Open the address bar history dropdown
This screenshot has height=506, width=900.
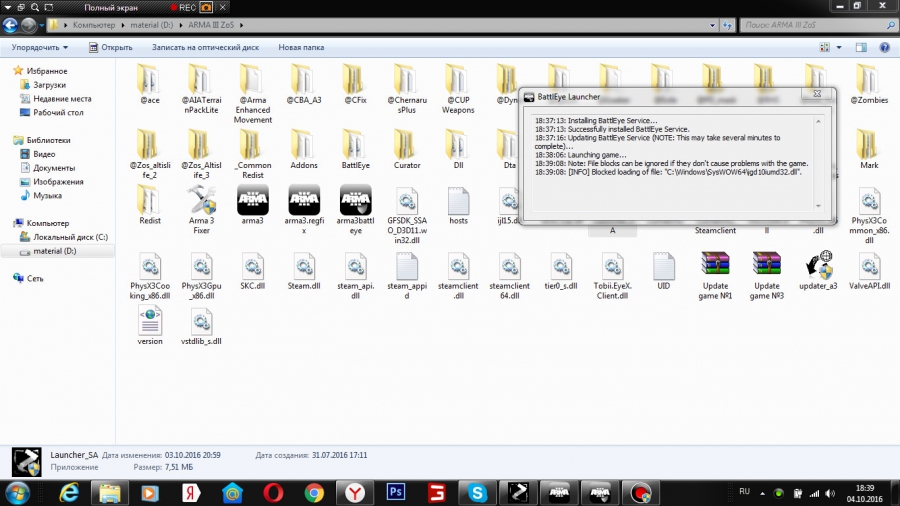[712, 25]
